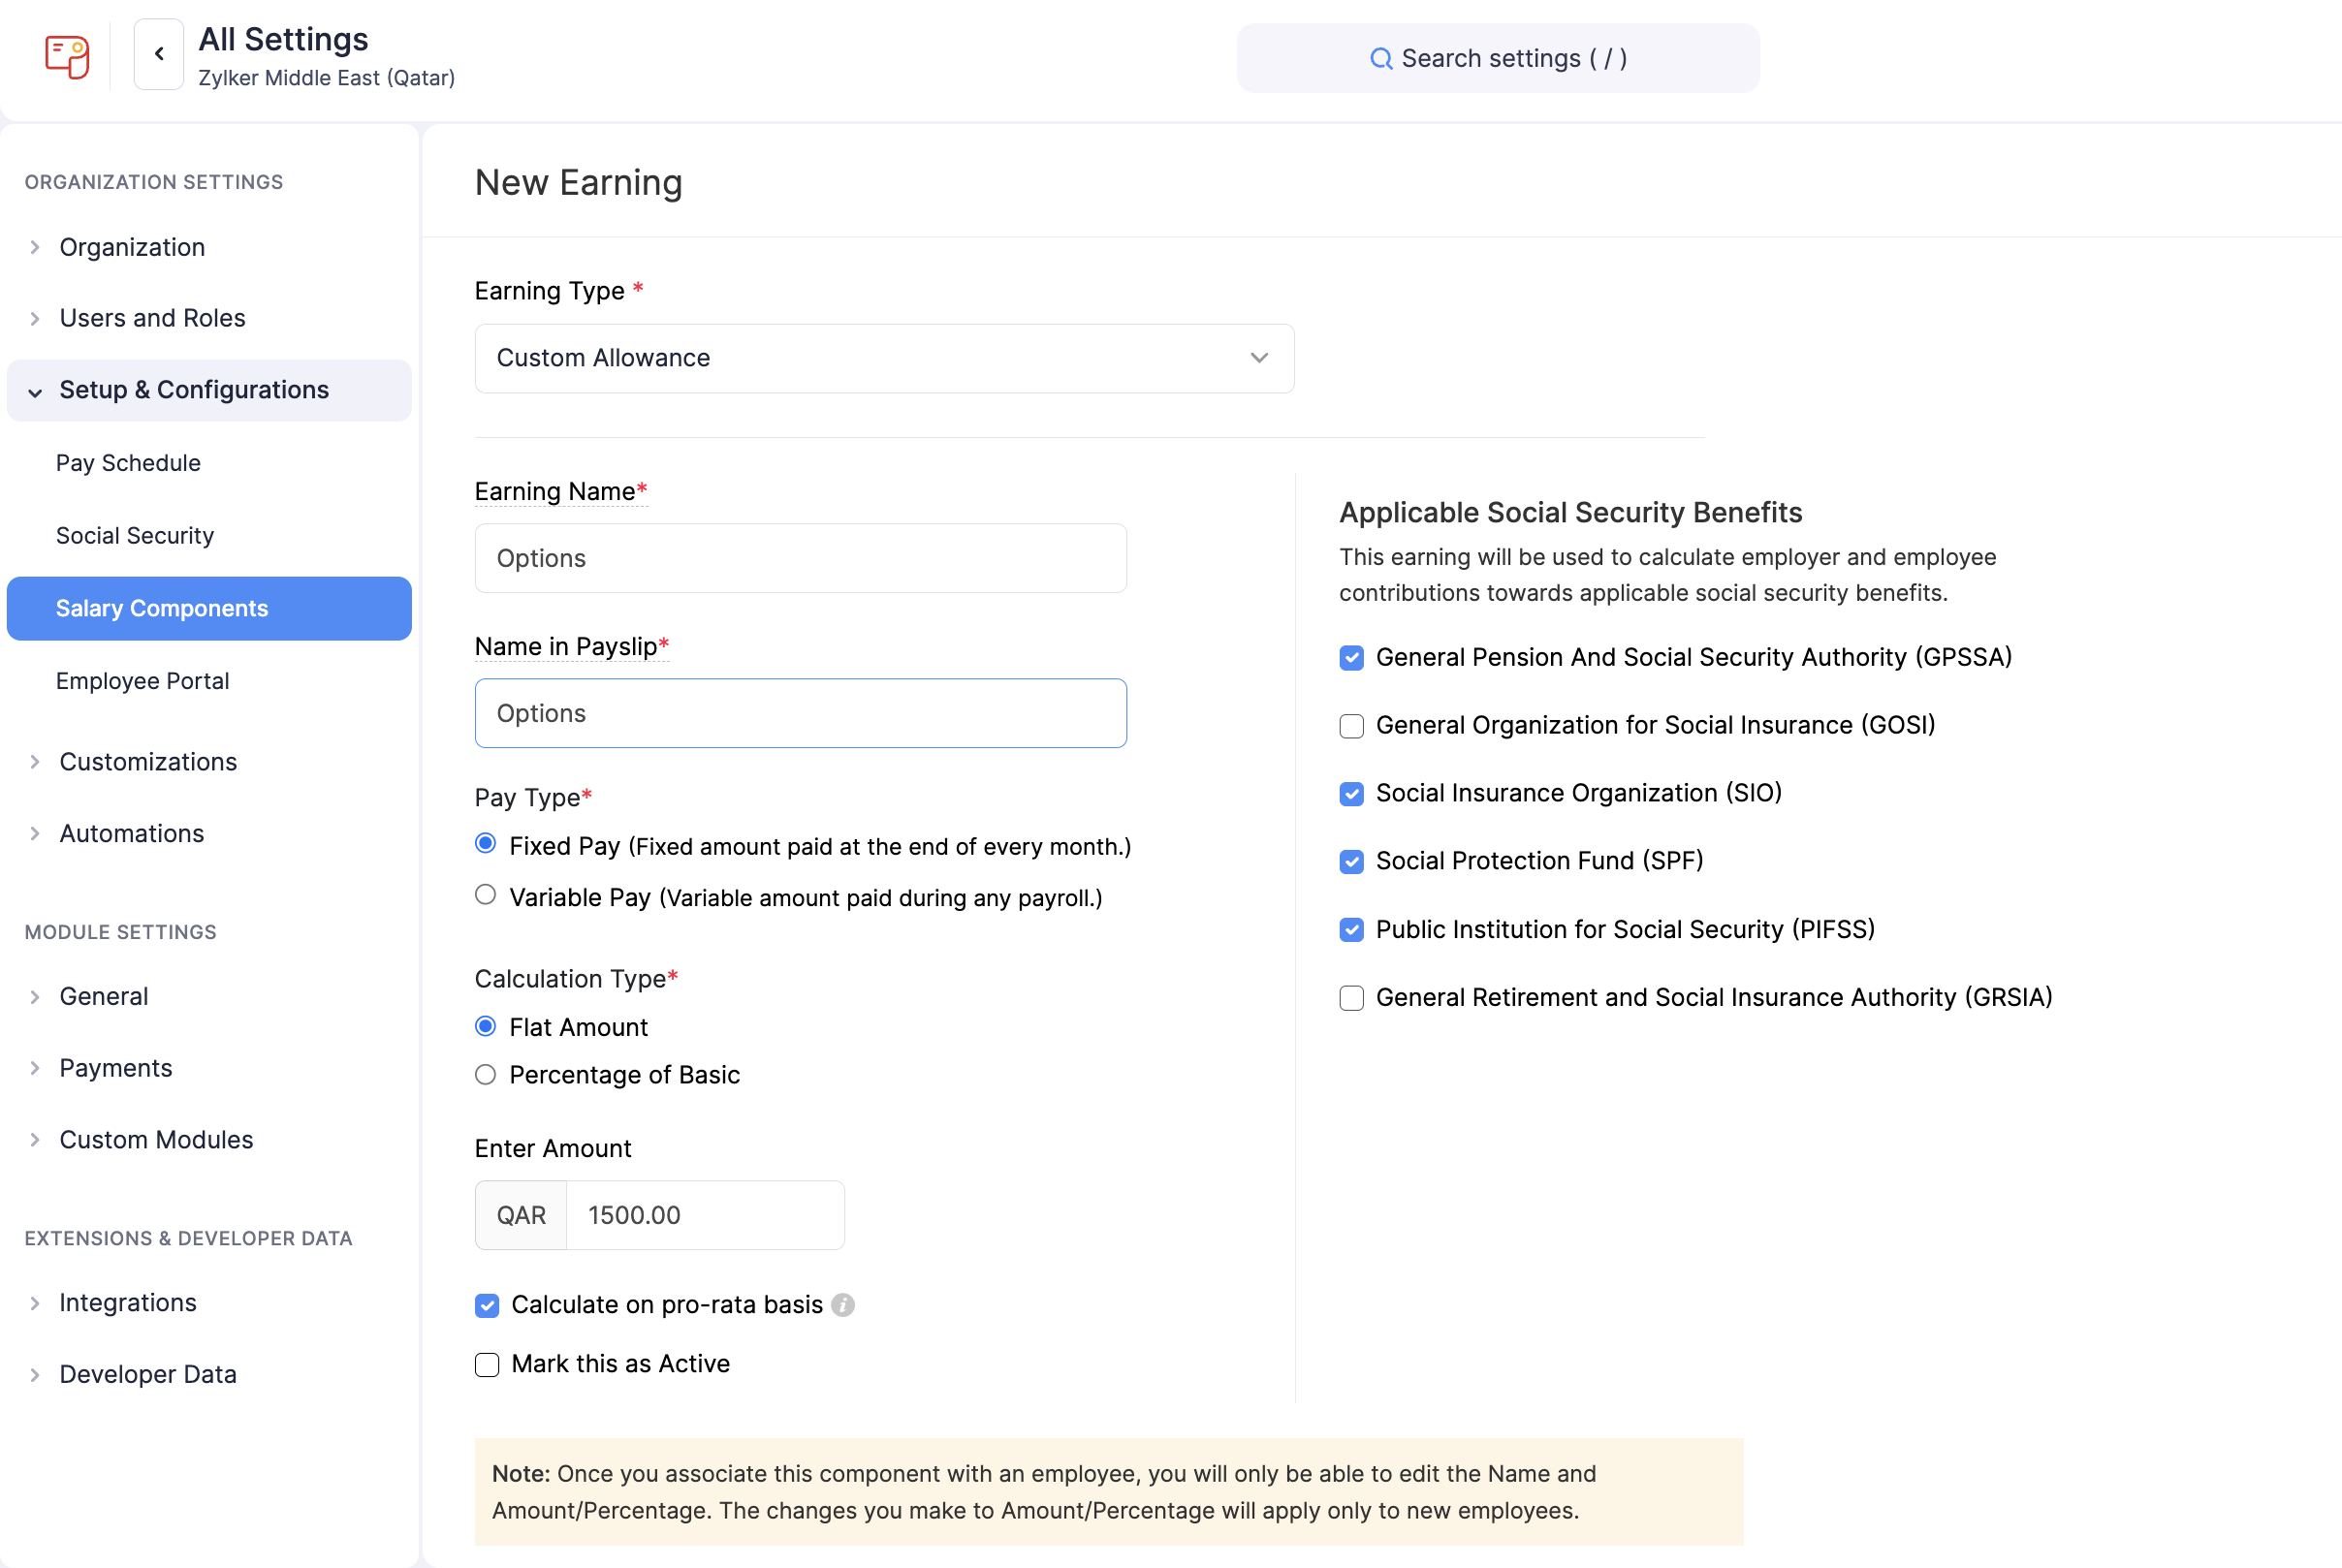Expand the Customizations section

tap(148, 762)
